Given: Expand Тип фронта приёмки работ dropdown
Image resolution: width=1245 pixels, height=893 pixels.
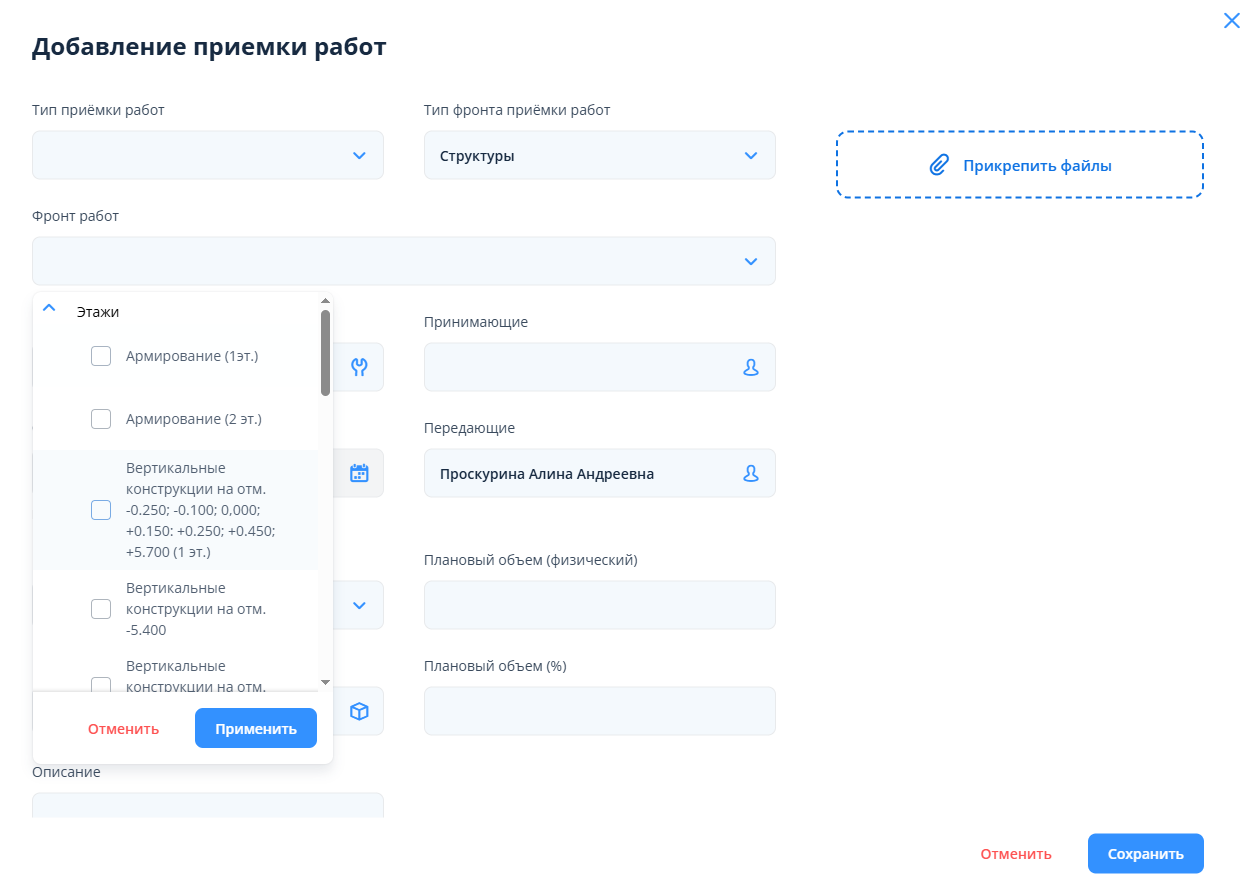Looking at the screenshot, I should pos(599,156).
